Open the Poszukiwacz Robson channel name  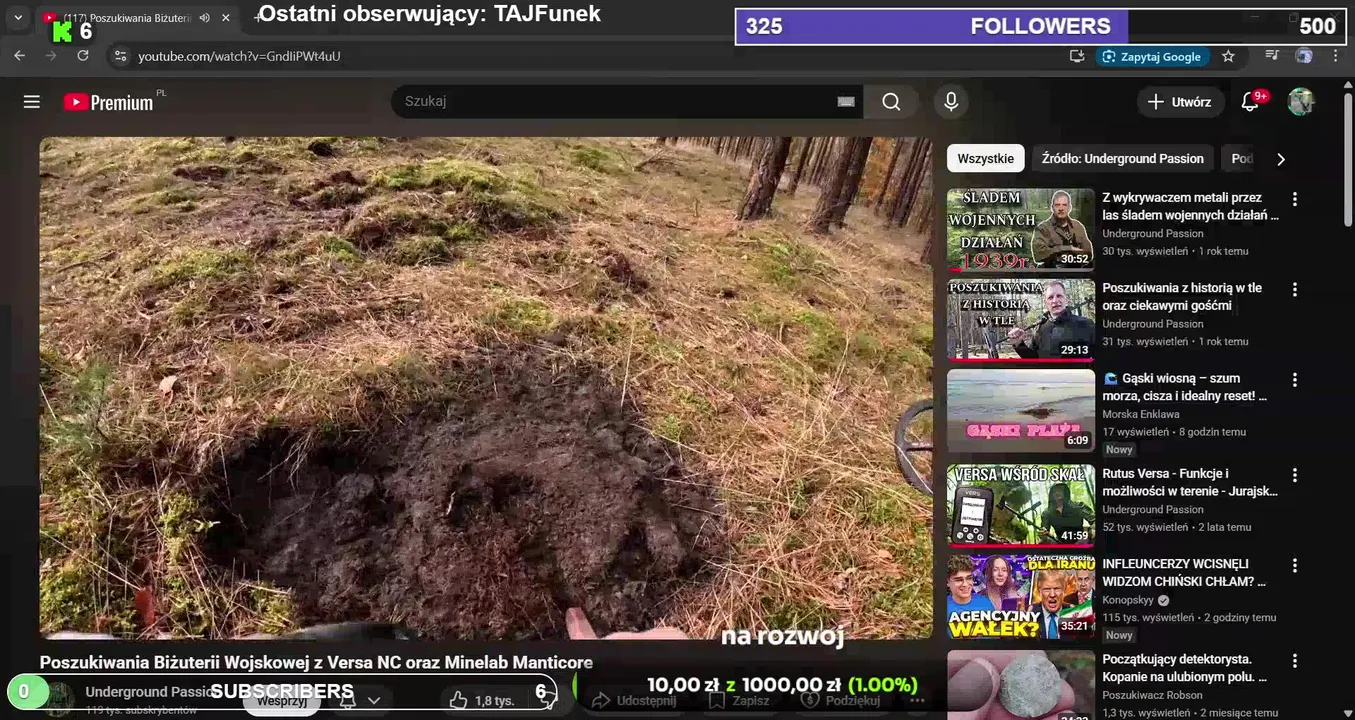click(x=1153, y=695)
